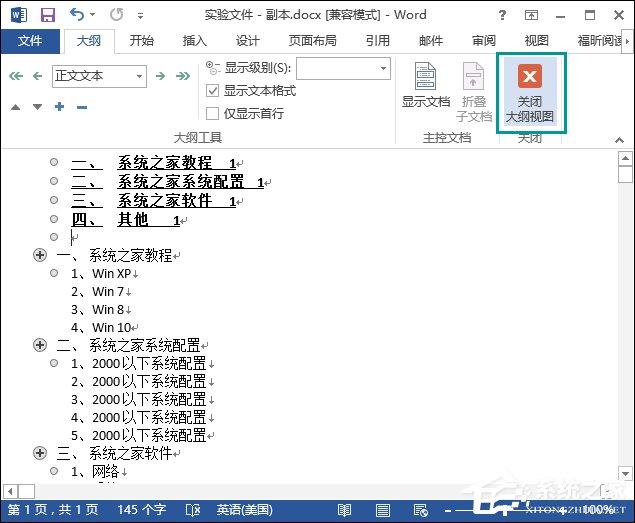Expand heading 三、系统之家软件 plus symbol
The width and height of the screenshot is (635, 523).
coord(40,453)
